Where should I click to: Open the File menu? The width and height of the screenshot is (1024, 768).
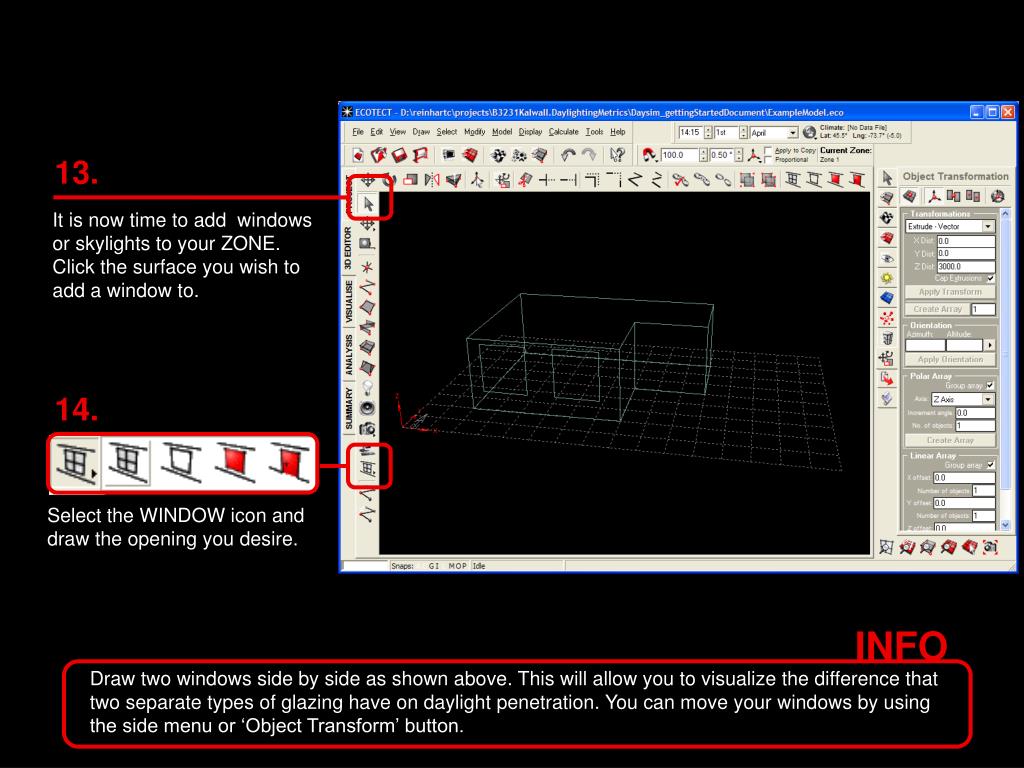tap(358, 132)
